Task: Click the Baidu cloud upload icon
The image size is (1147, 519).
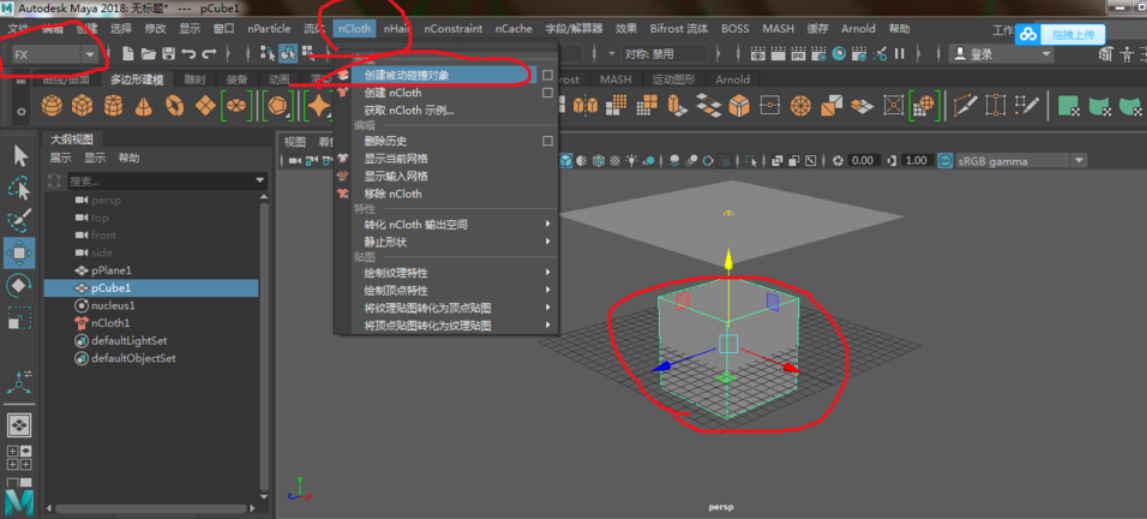Action: point(1028,34)
